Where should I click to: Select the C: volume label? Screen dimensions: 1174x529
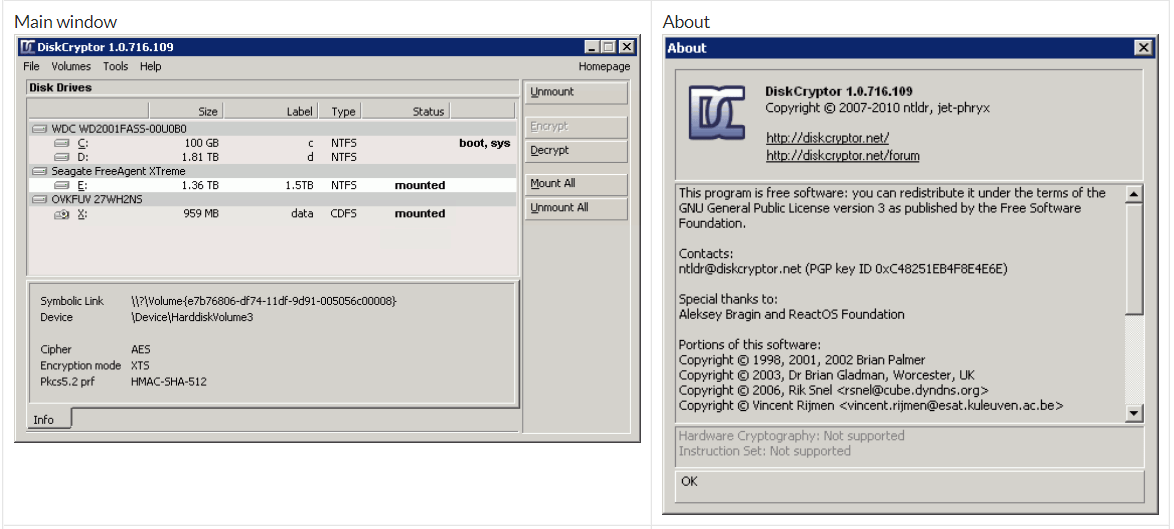click(x=82, y=143)
